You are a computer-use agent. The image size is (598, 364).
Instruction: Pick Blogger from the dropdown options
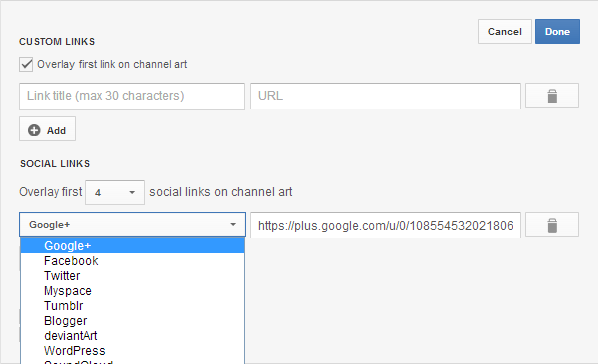(132, 321)
